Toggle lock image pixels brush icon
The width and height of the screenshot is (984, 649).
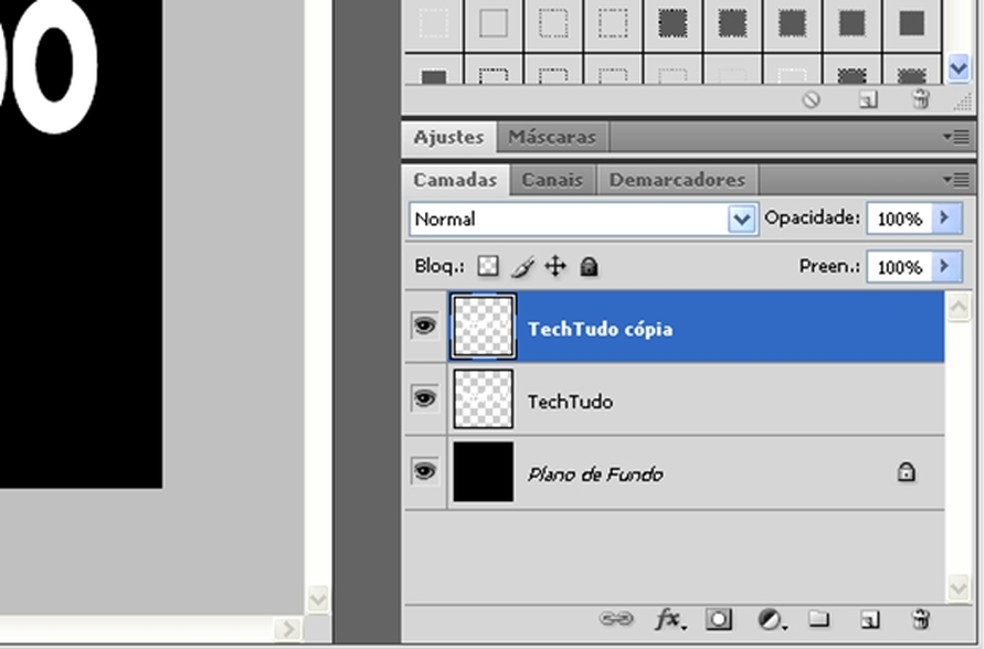[x=522, y=267]
